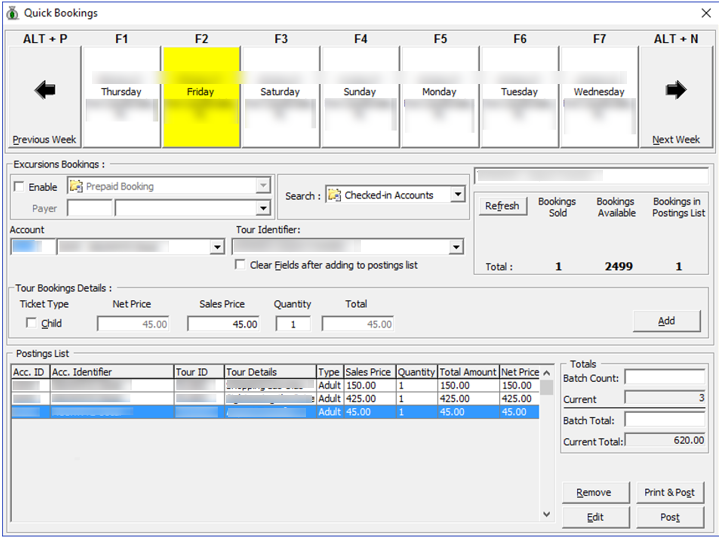
Task: Select the highlighted posting row with 45.00
Action: [275, 412]
